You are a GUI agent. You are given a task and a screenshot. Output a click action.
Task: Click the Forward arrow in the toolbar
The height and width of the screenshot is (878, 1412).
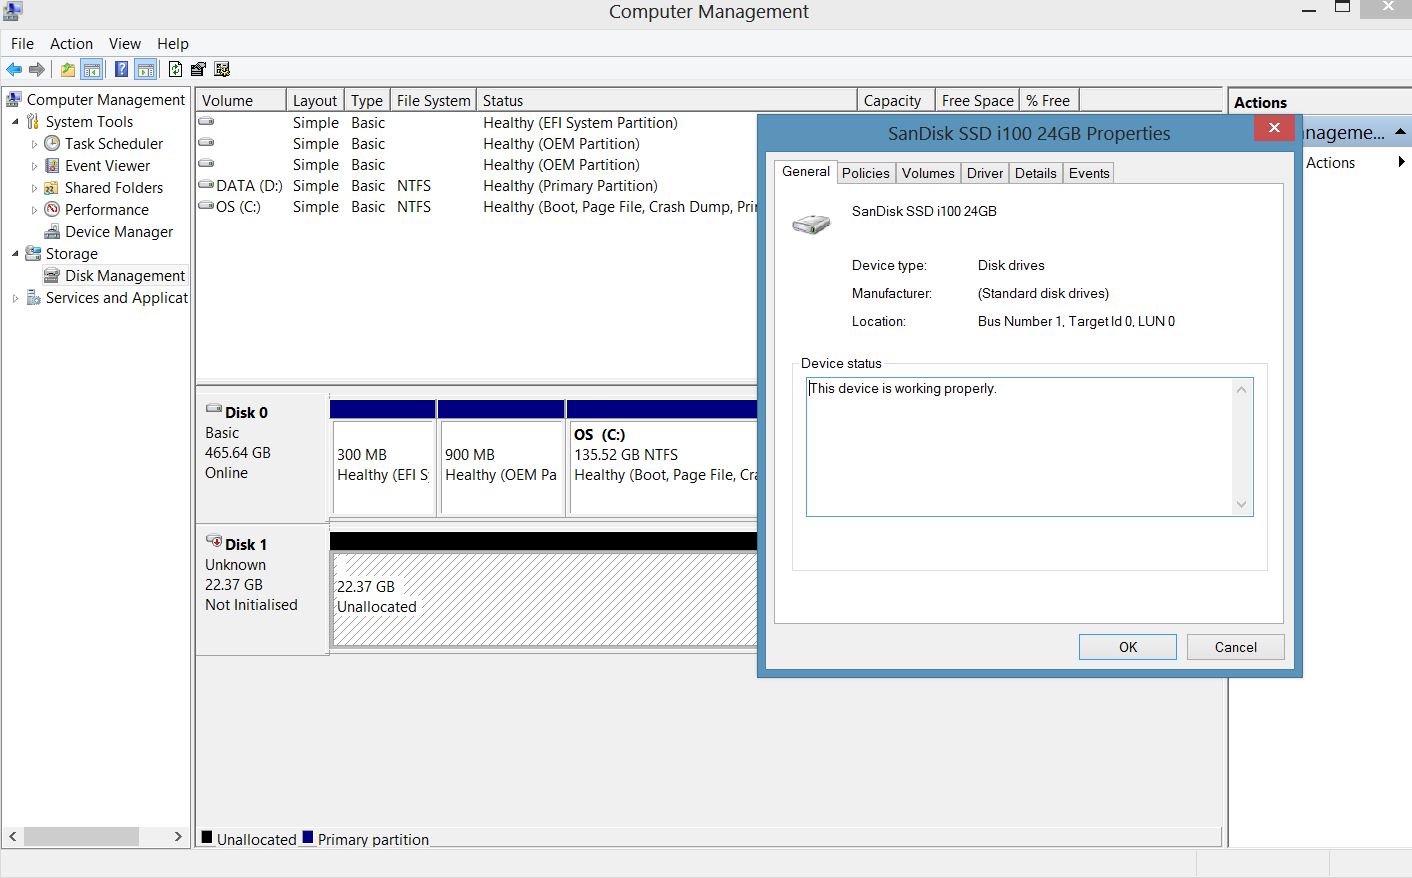click(x=37, y=69)
